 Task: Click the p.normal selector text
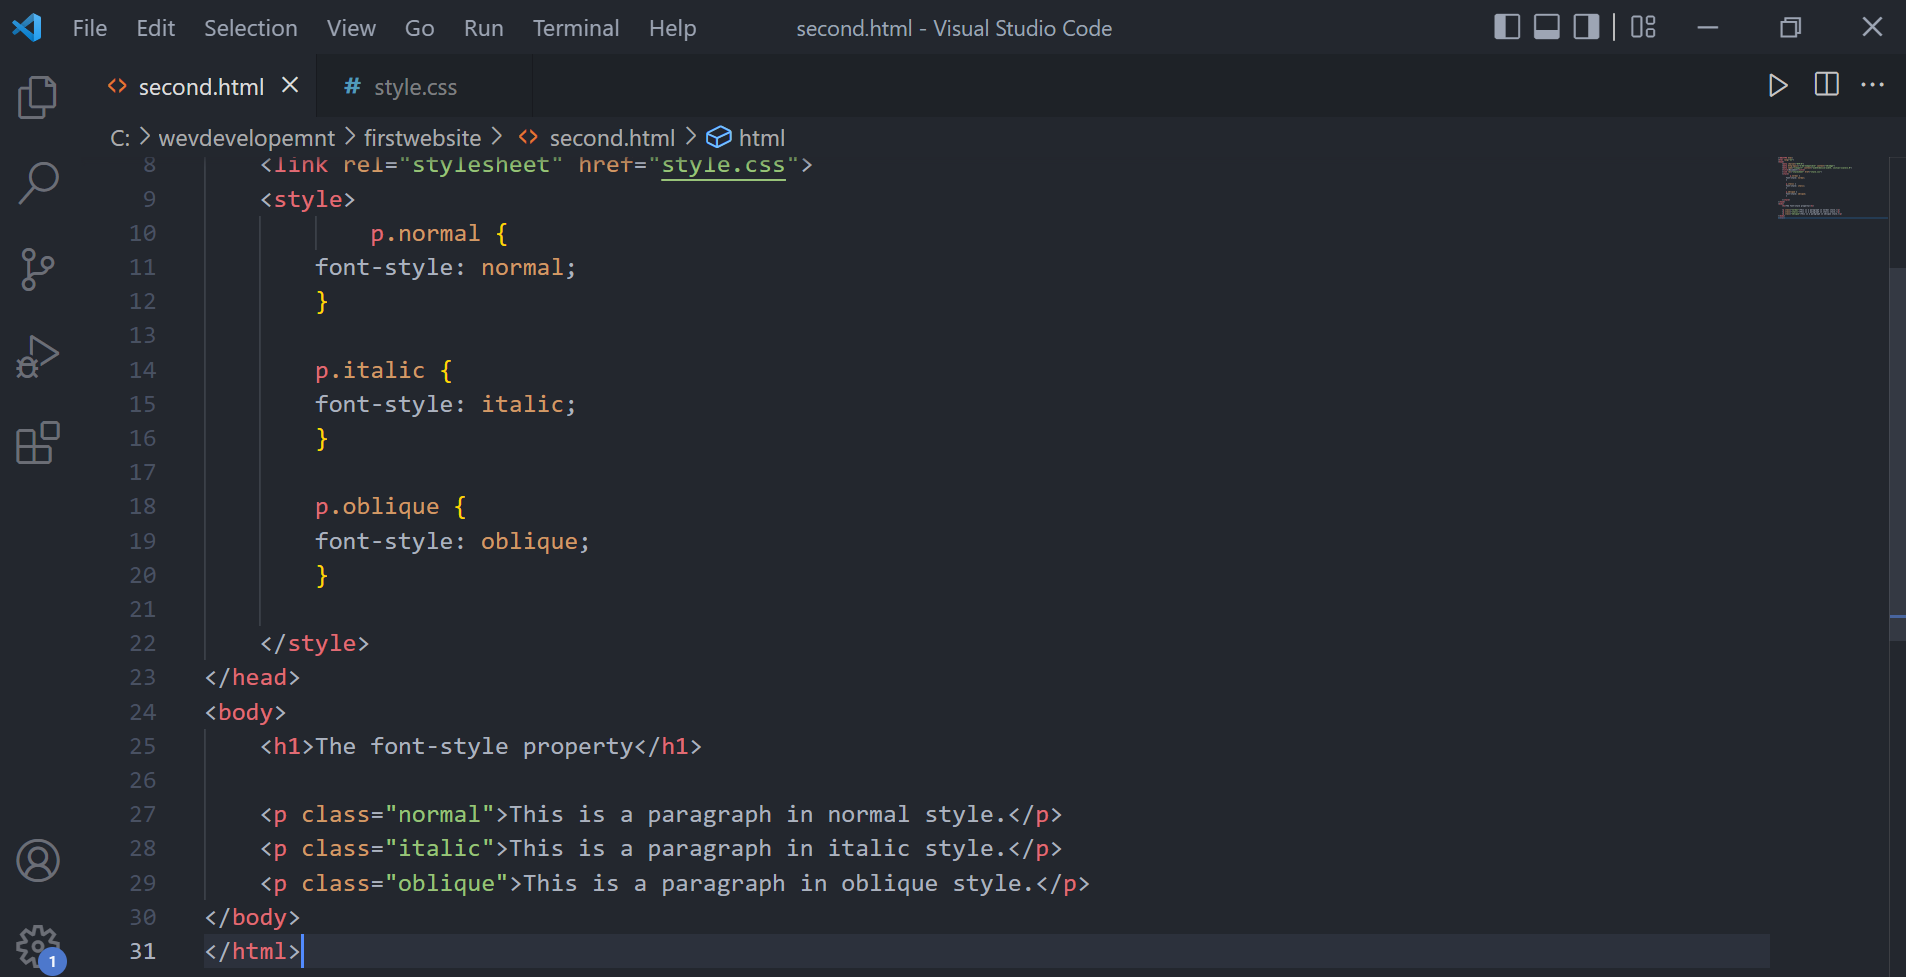(x=425, y=234)
